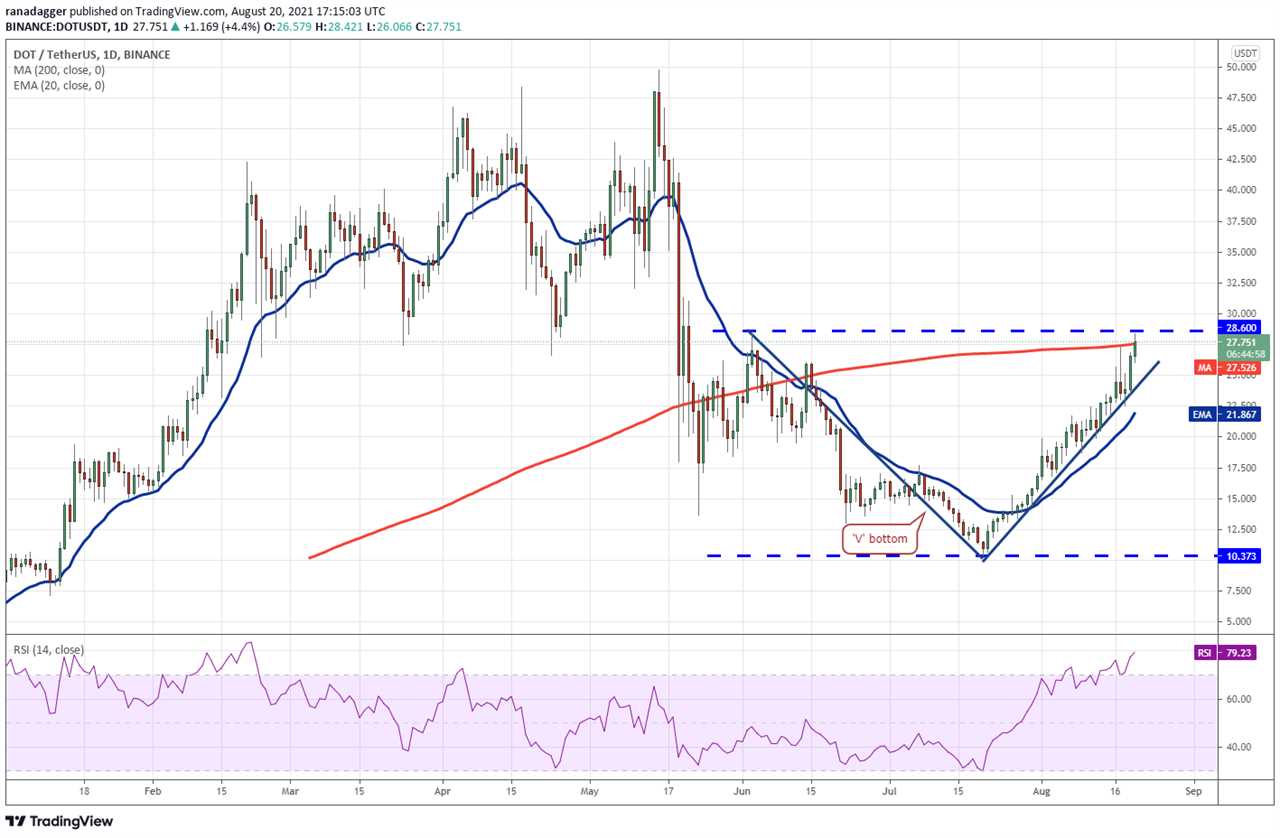Click the 16 date label after Aug
Screen dimensions: 1280x838
(1115, 789)
